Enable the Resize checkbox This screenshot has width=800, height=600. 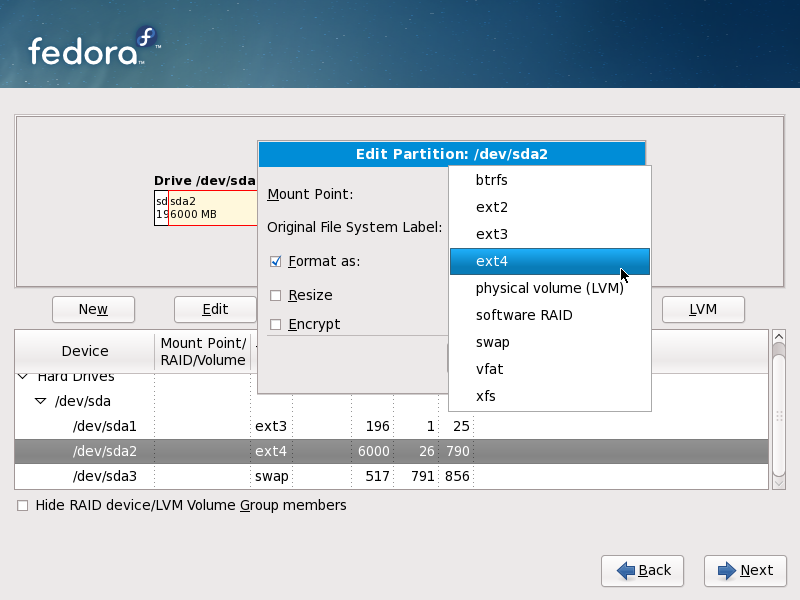[275, 296]
